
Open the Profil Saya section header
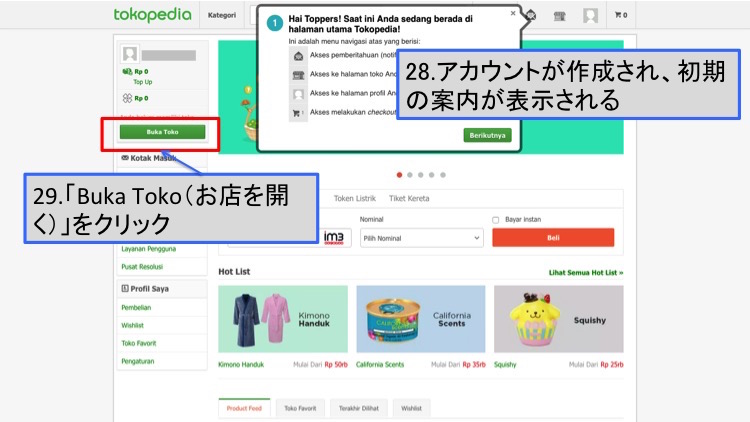[162, 289]
